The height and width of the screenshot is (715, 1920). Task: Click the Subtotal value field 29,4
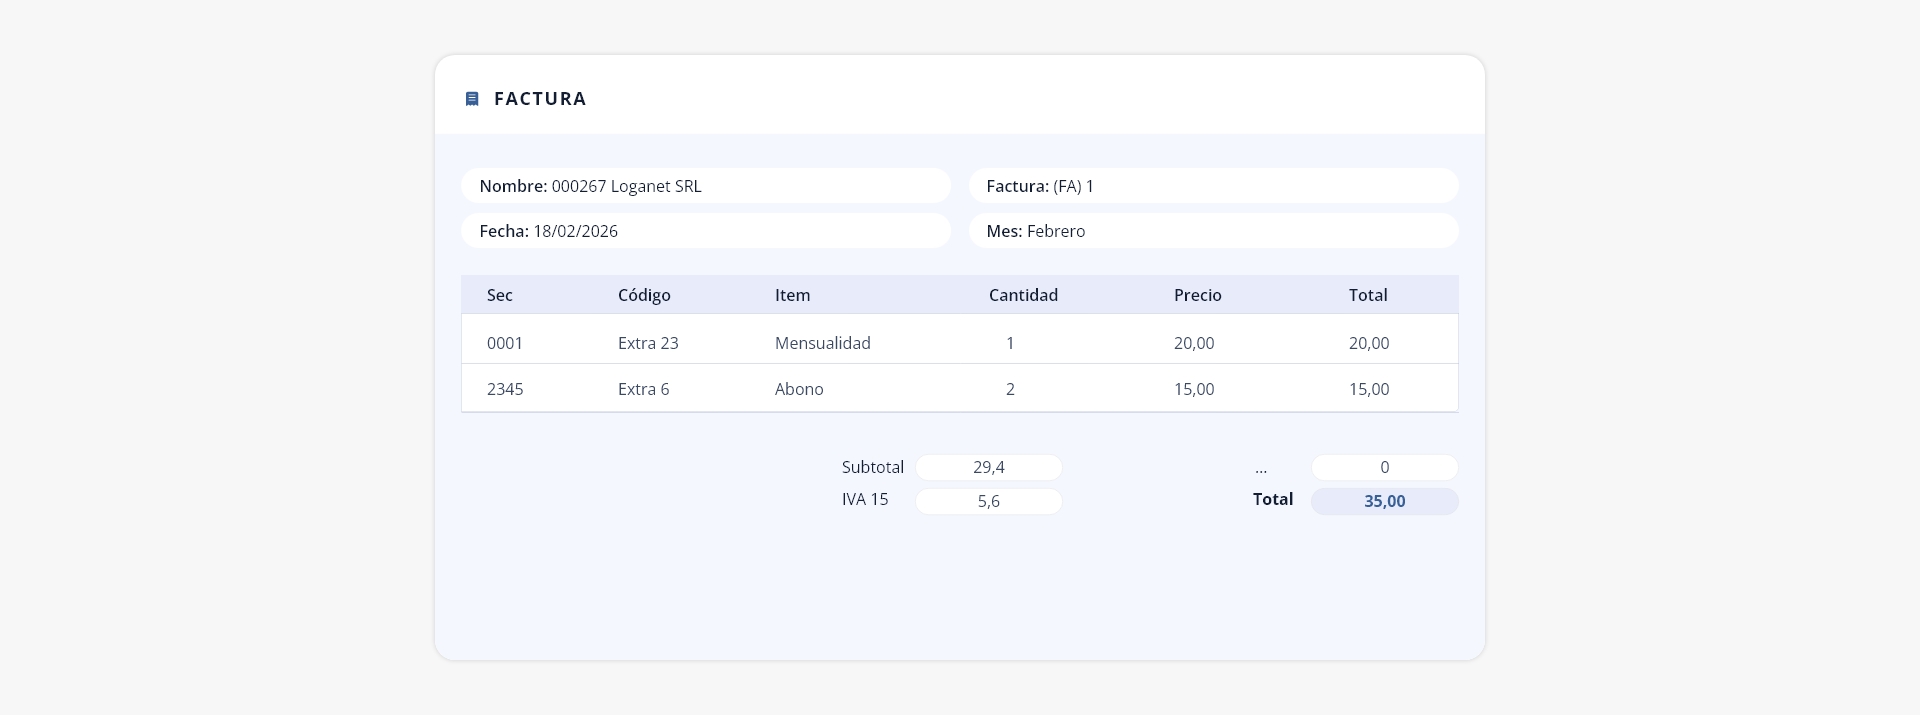(x=989, y=467)
